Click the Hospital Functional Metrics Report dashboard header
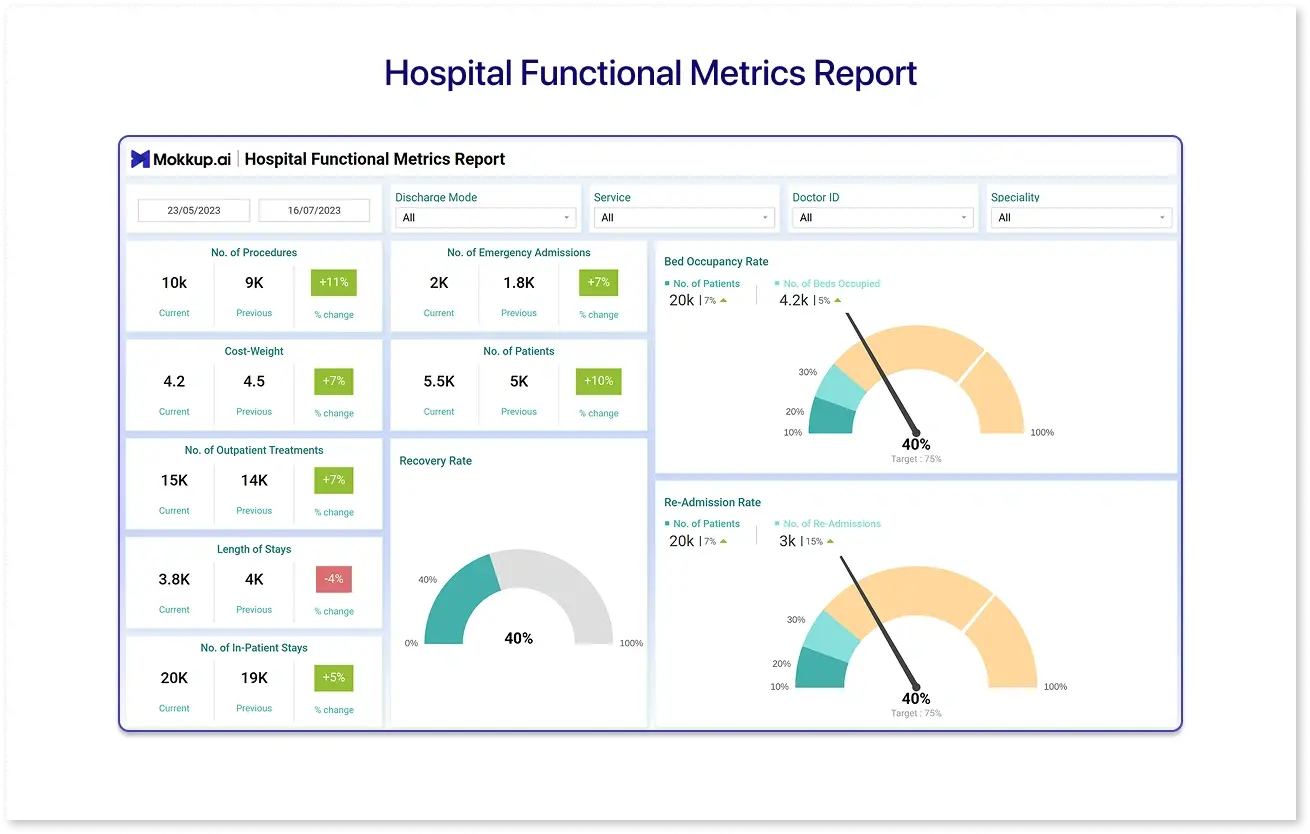 375,159
